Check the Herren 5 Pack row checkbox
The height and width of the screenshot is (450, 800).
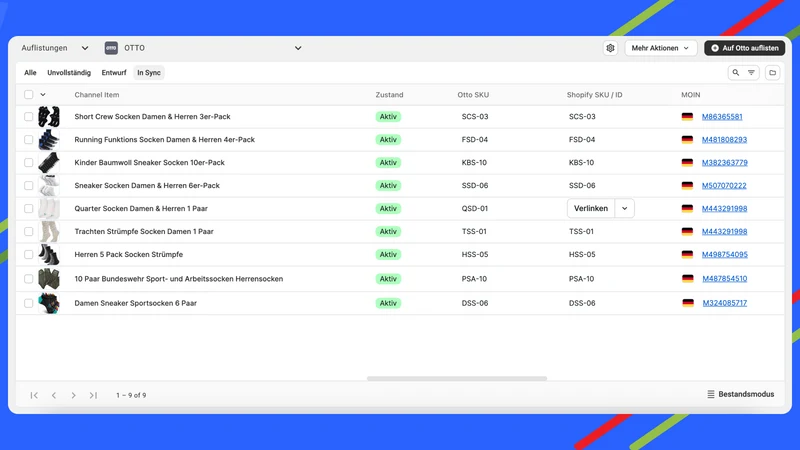pos(29,255)
